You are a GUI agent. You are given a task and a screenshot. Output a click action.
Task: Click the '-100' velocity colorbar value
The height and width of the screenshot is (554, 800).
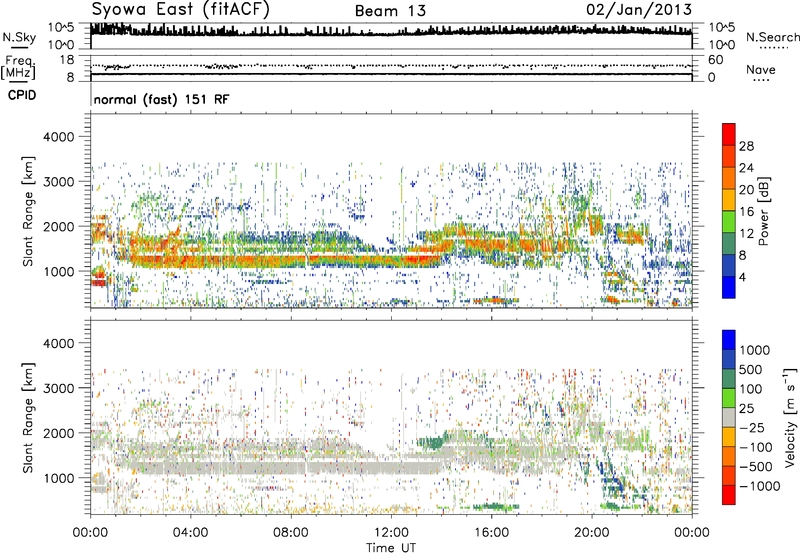[756, 447]
